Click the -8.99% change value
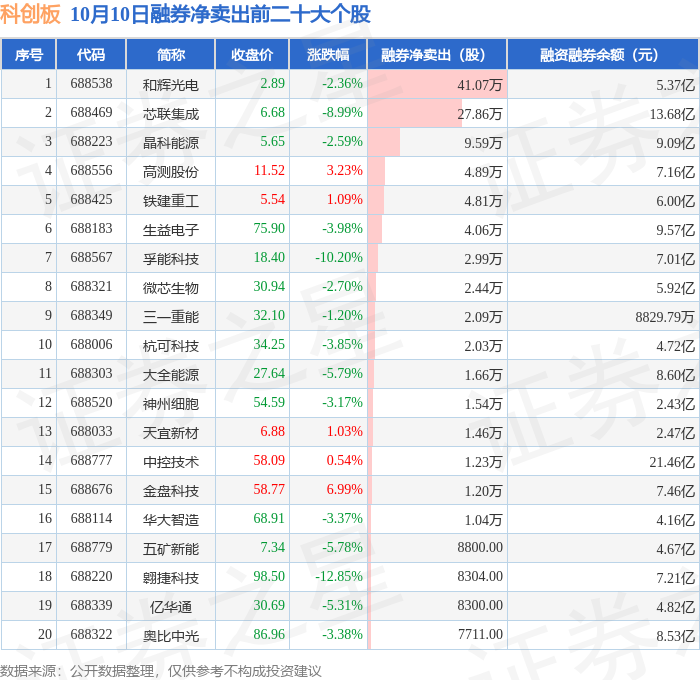Image resolution: width=700 pixels, height=680 pixels. click(342, 113)
